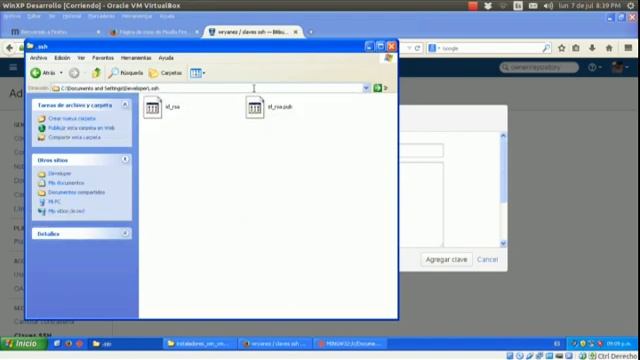The width and height of the screenshot is (640, 360).
Task: Click the Ubuntu volume icon in top panel
Action: (x=548, y=6)
